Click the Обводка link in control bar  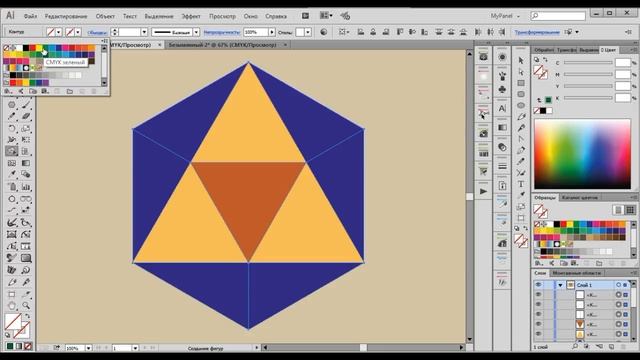97,32
